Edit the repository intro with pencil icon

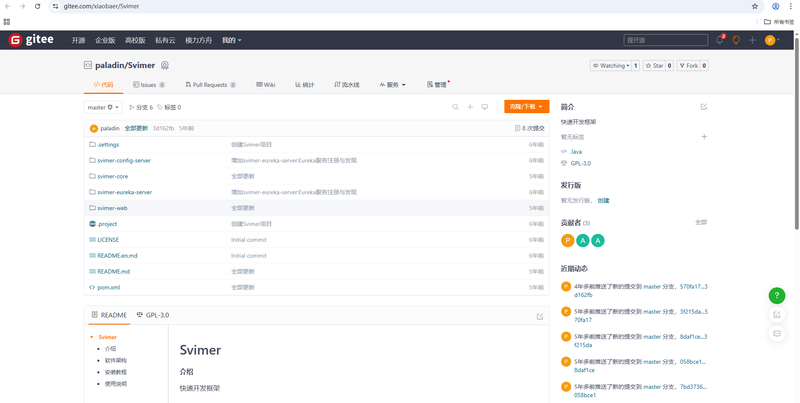(x=704, y=107)
